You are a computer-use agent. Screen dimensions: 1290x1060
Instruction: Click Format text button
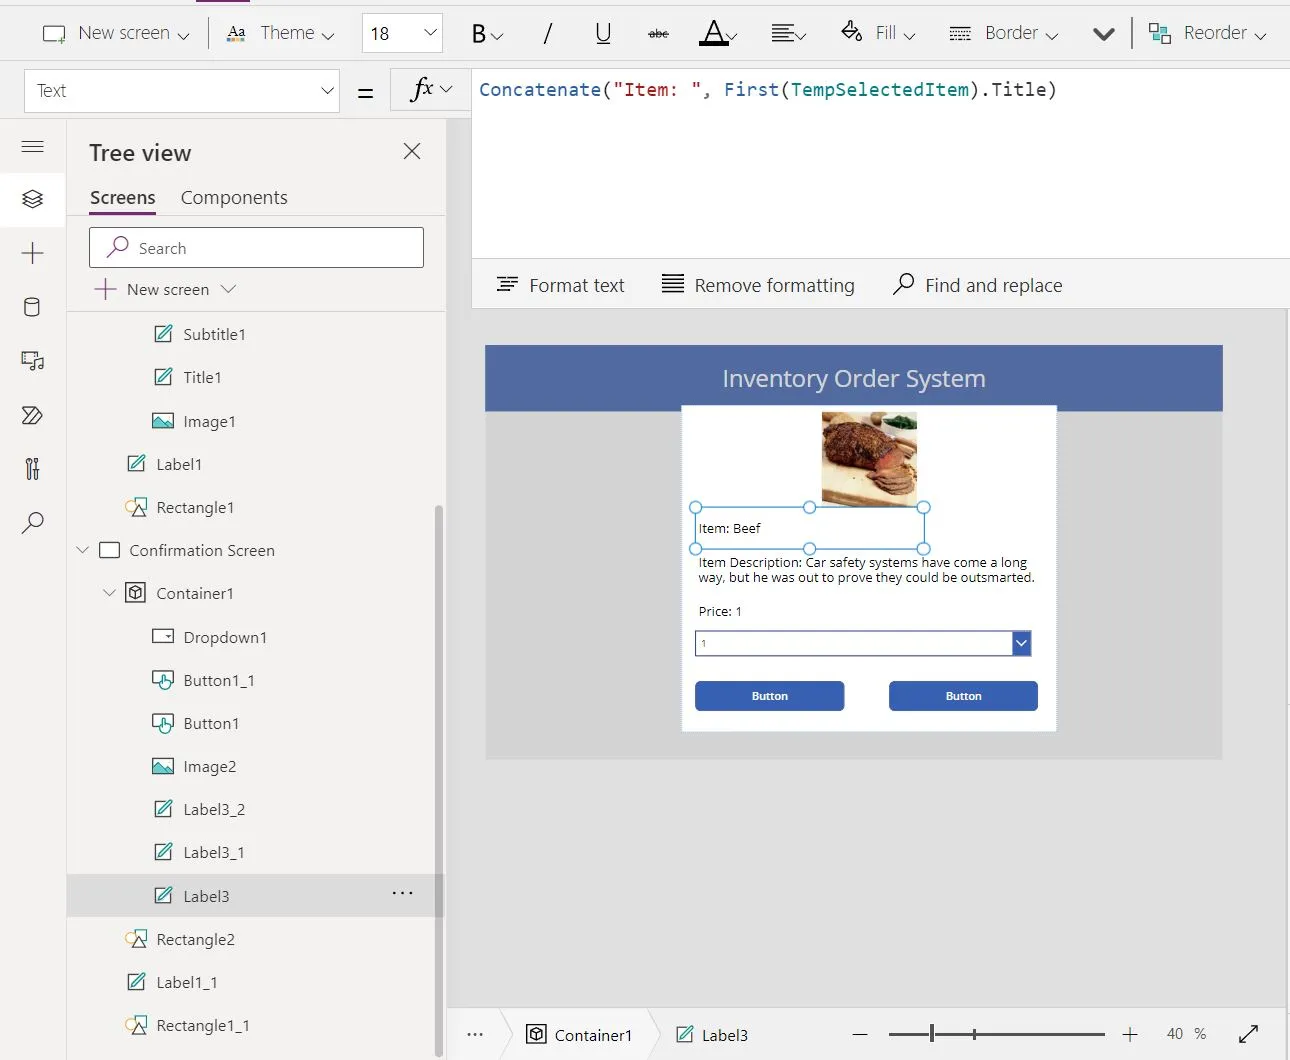561,285
